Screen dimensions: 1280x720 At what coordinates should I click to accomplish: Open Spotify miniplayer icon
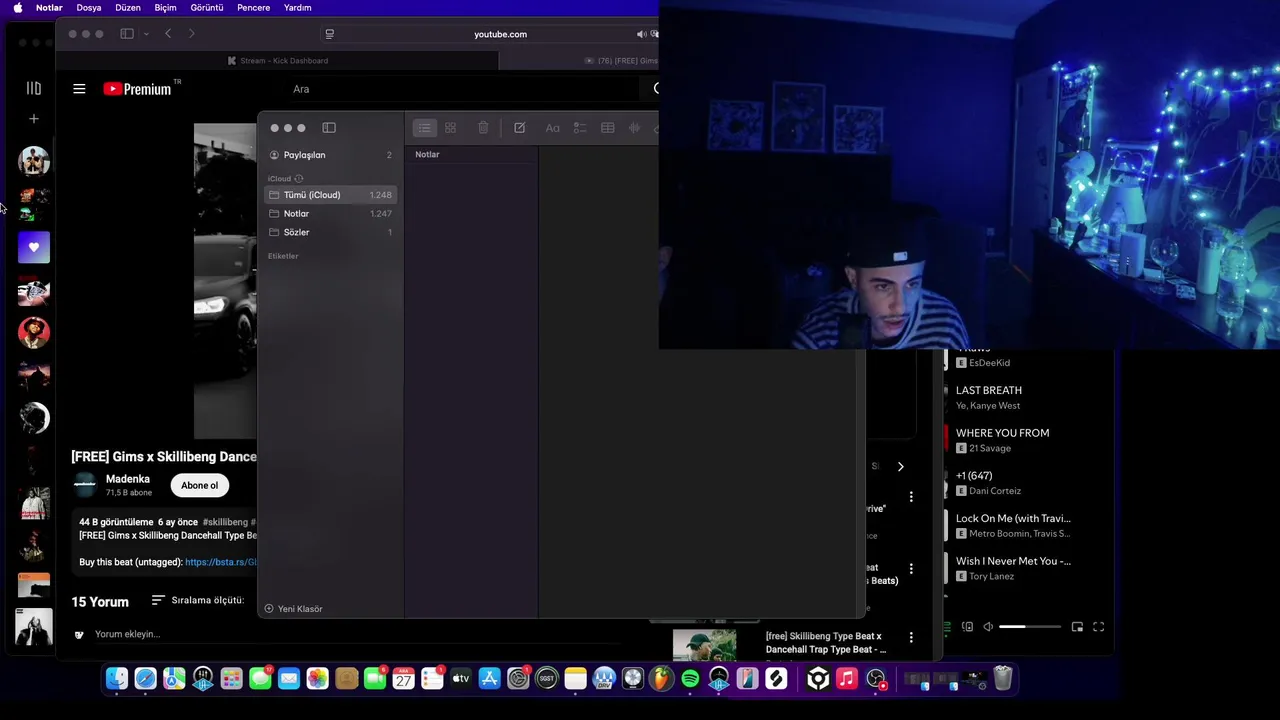(1077, 627)
